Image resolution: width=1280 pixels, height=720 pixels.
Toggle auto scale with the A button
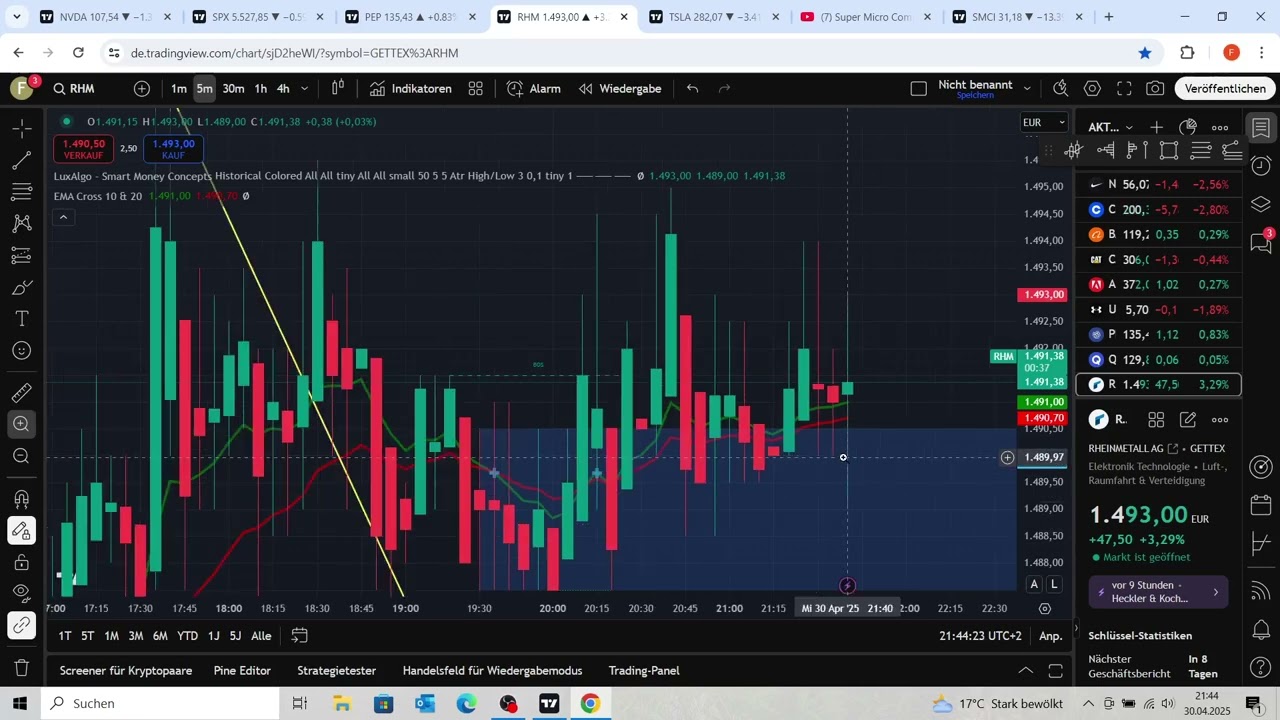1035,584
